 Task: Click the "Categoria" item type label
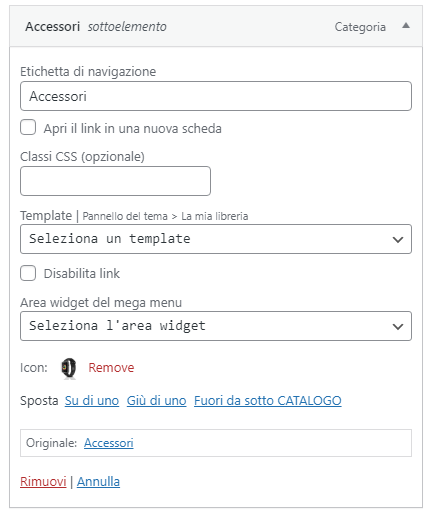[x=360, y=27]
